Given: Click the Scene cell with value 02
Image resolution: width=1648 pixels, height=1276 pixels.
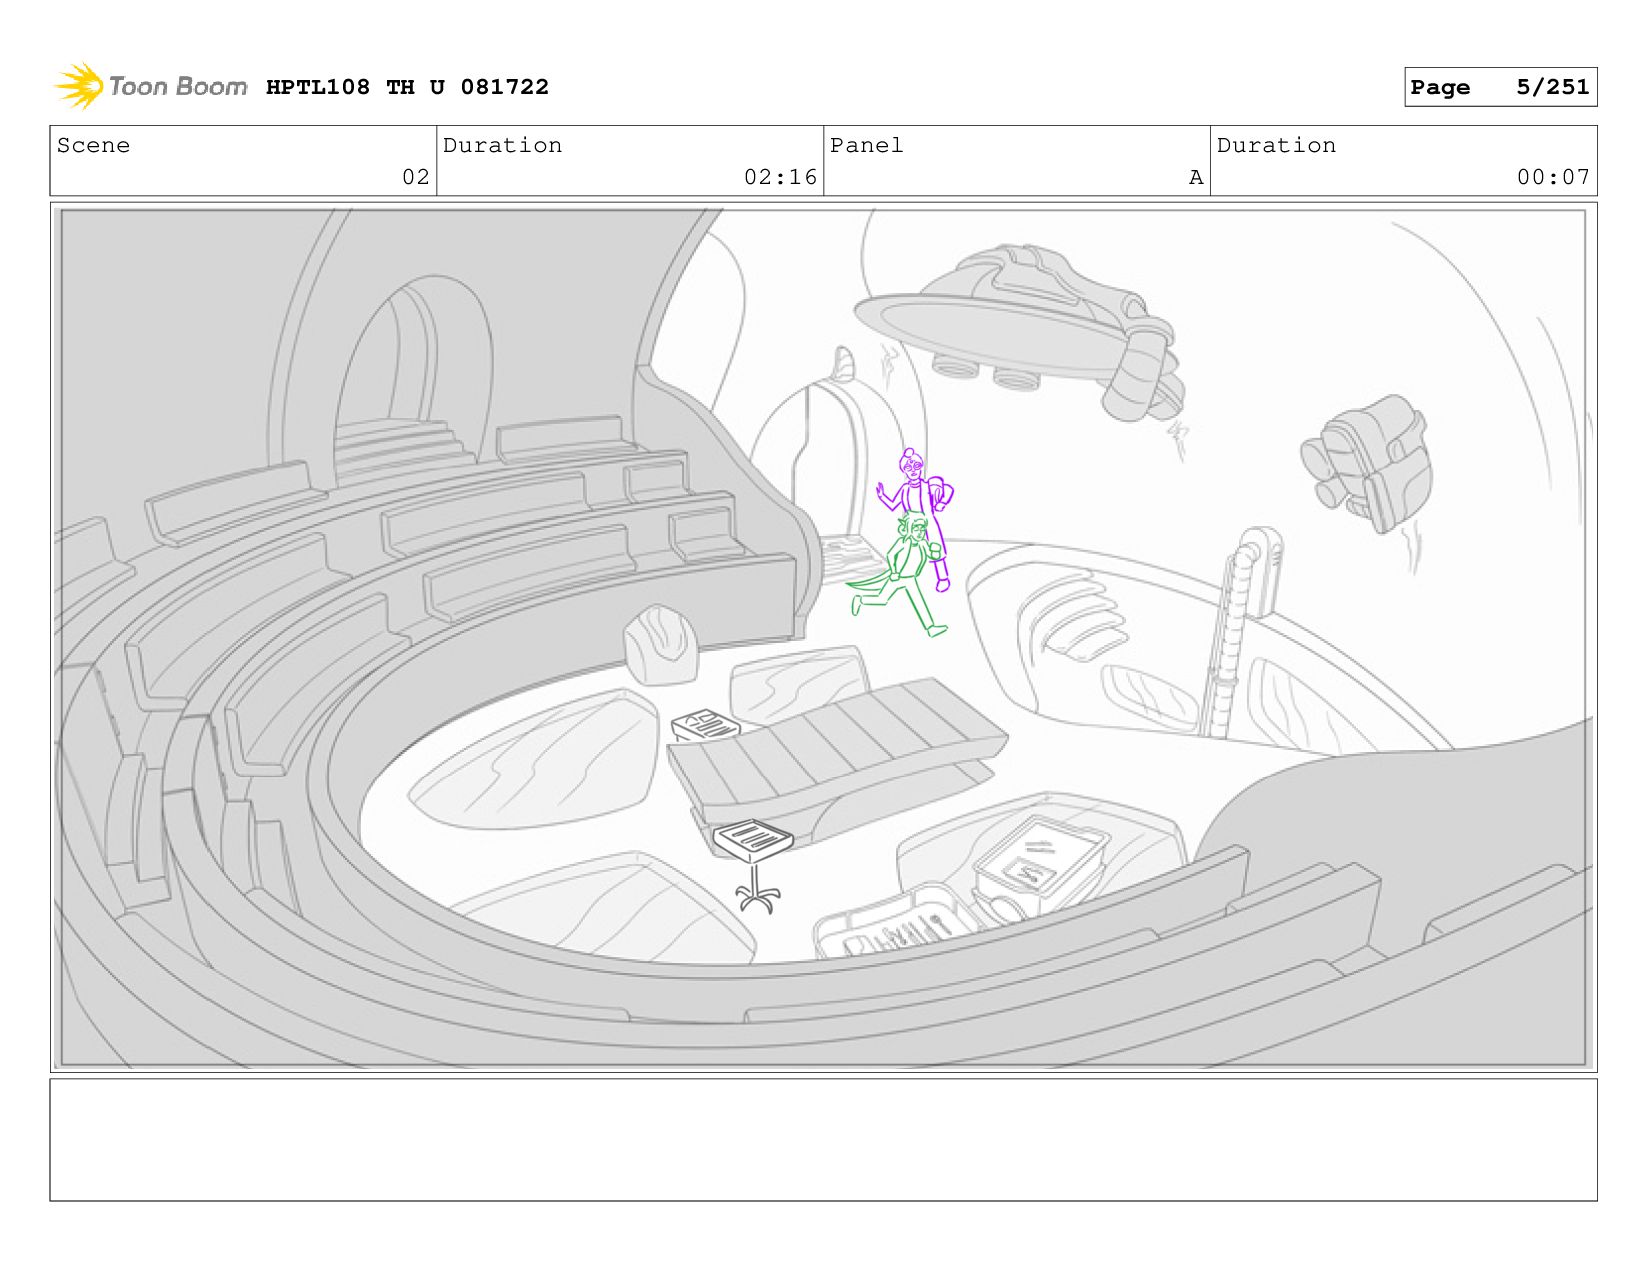Looking at the screenshot, I should (x=243, y=161).
